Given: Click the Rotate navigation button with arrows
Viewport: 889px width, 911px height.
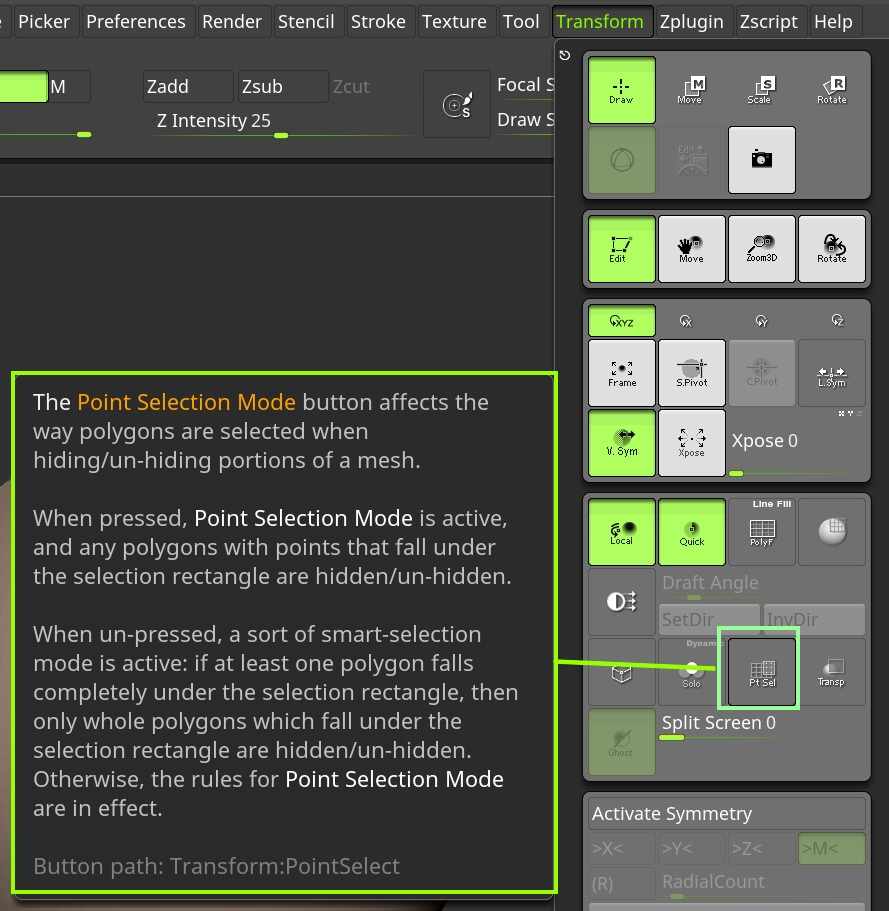Looking at the screenshot, I should (831, 249).
